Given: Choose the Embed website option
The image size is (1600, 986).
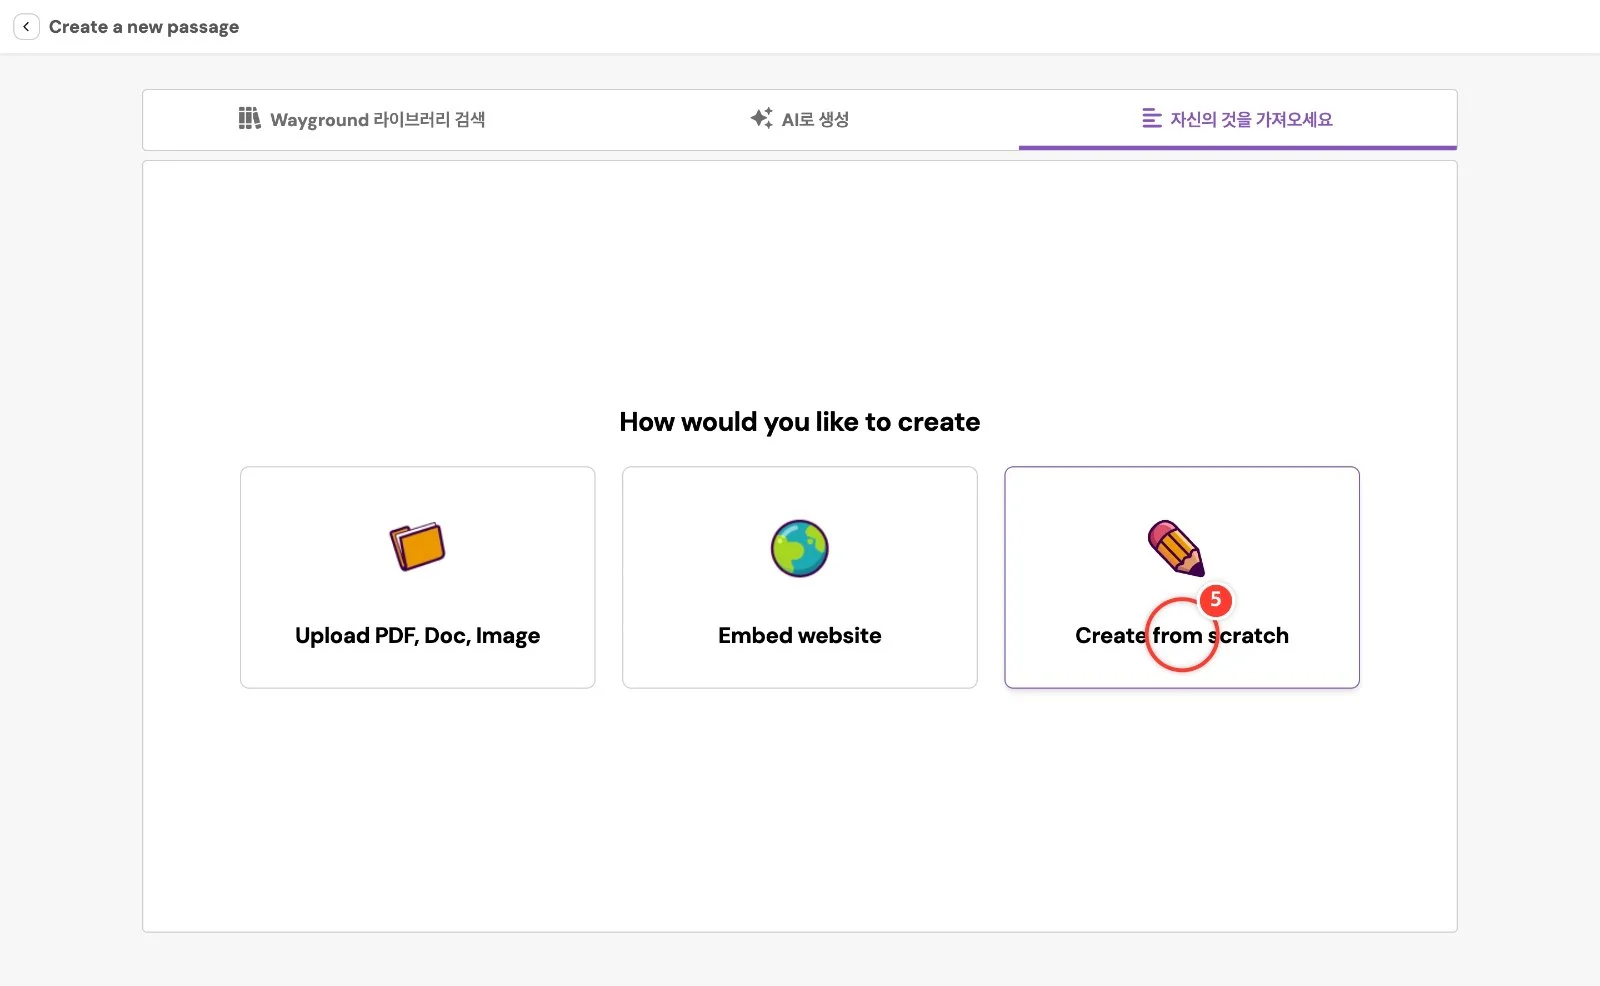Looking at the screenshot, I should click(x=800, y=577).
